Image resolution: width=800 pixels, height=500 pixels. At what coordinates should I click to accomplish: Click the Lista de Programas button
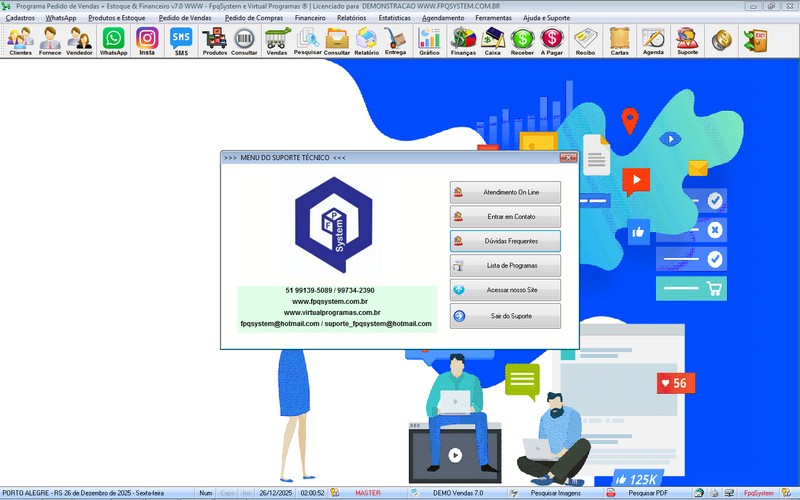[505, 265]
